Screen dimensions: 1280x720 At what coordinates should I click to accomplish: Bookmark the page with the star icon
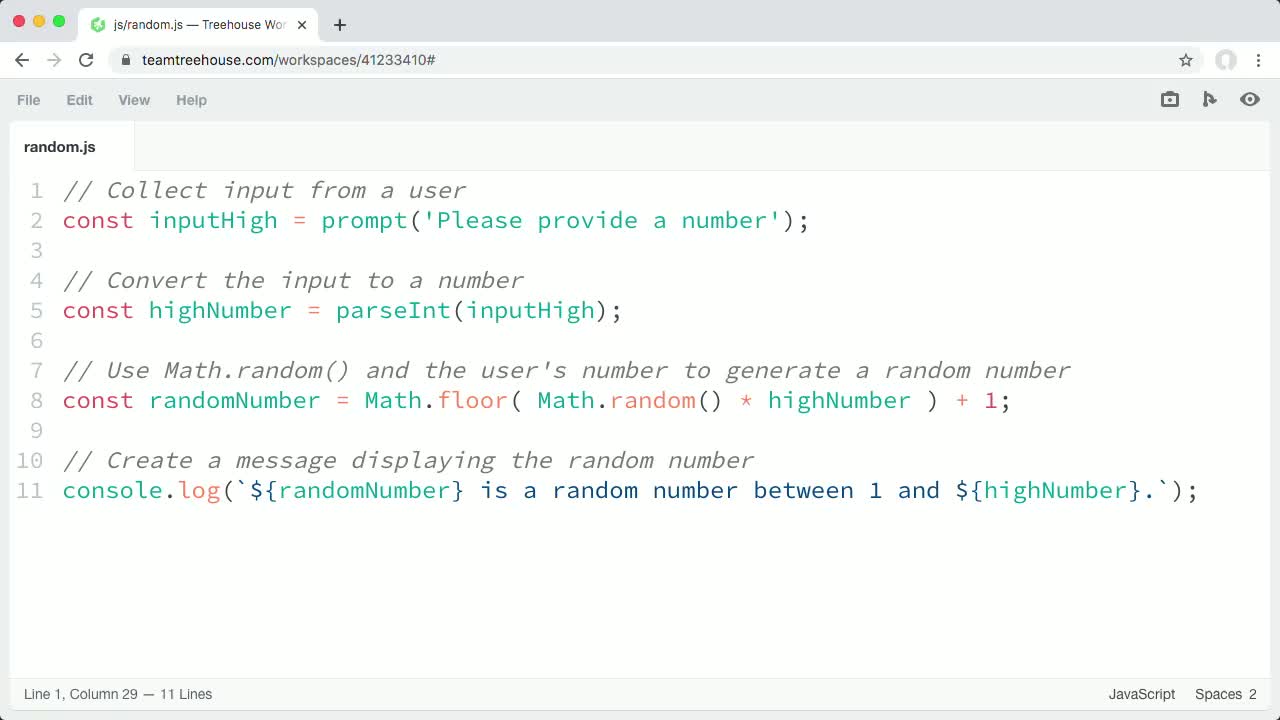click(1186, 60)
